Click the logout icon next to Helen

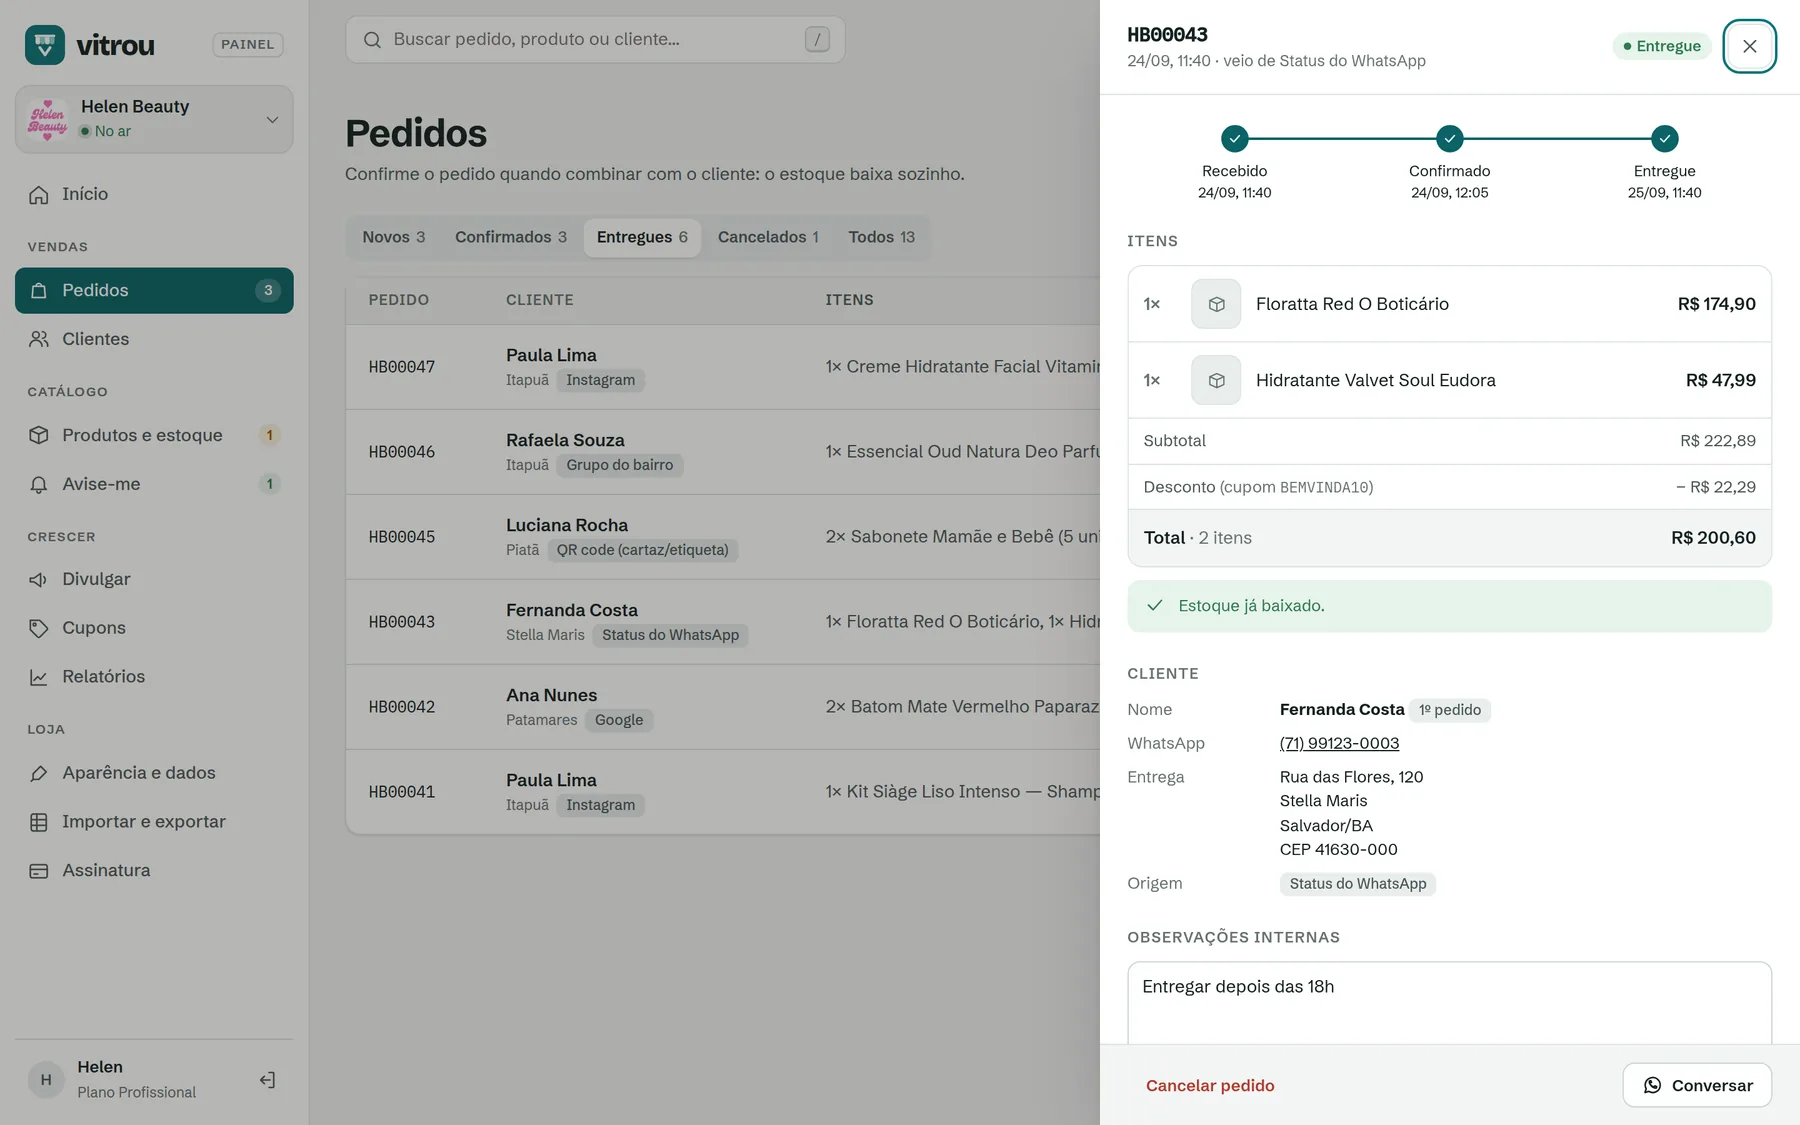(x=267, y=1080)
